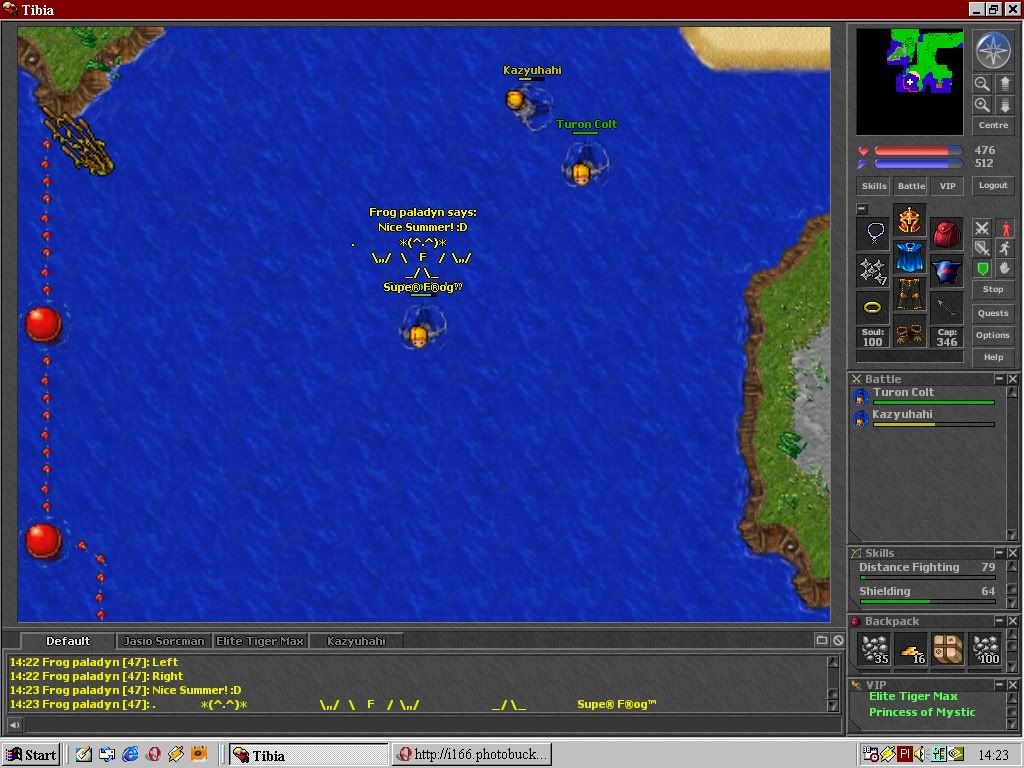Zoom in the minimap
1024x768 pixels.
[982, 105]
